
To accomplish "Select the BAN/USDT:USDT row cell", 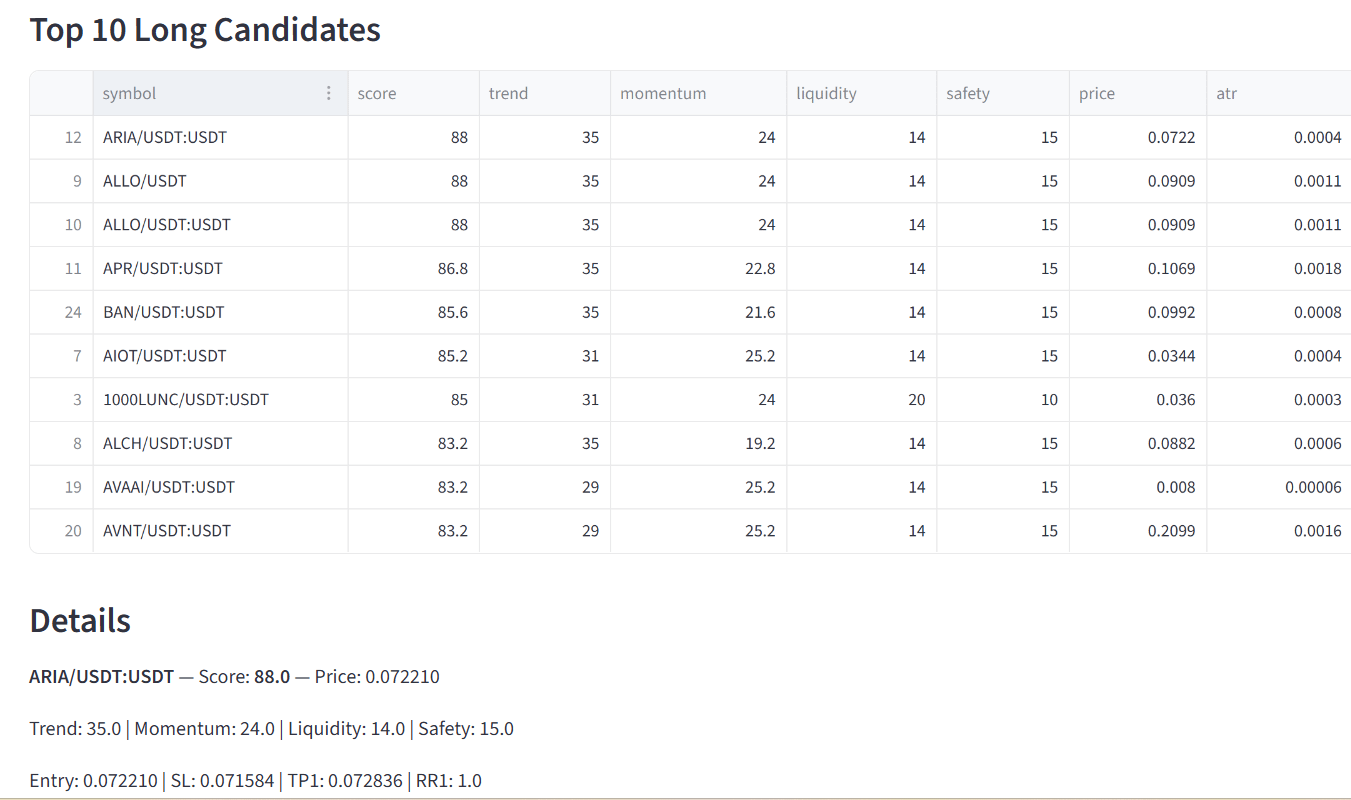I will [221, 312].
